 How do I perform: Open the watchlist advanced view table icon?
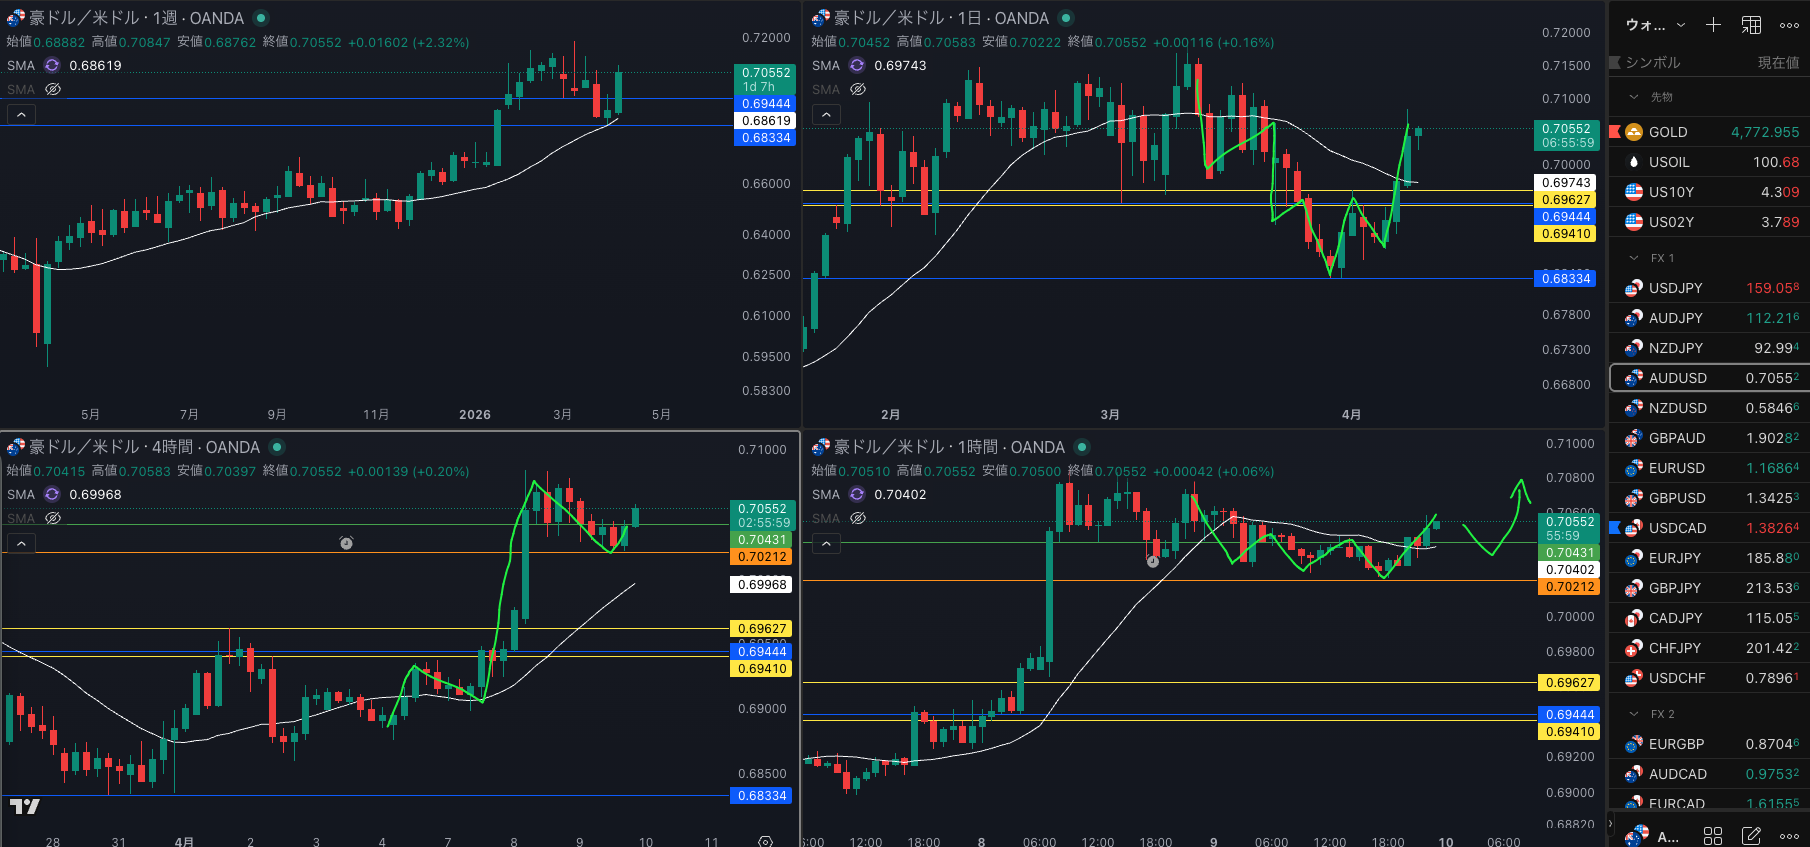click(x=1751, y=25)
